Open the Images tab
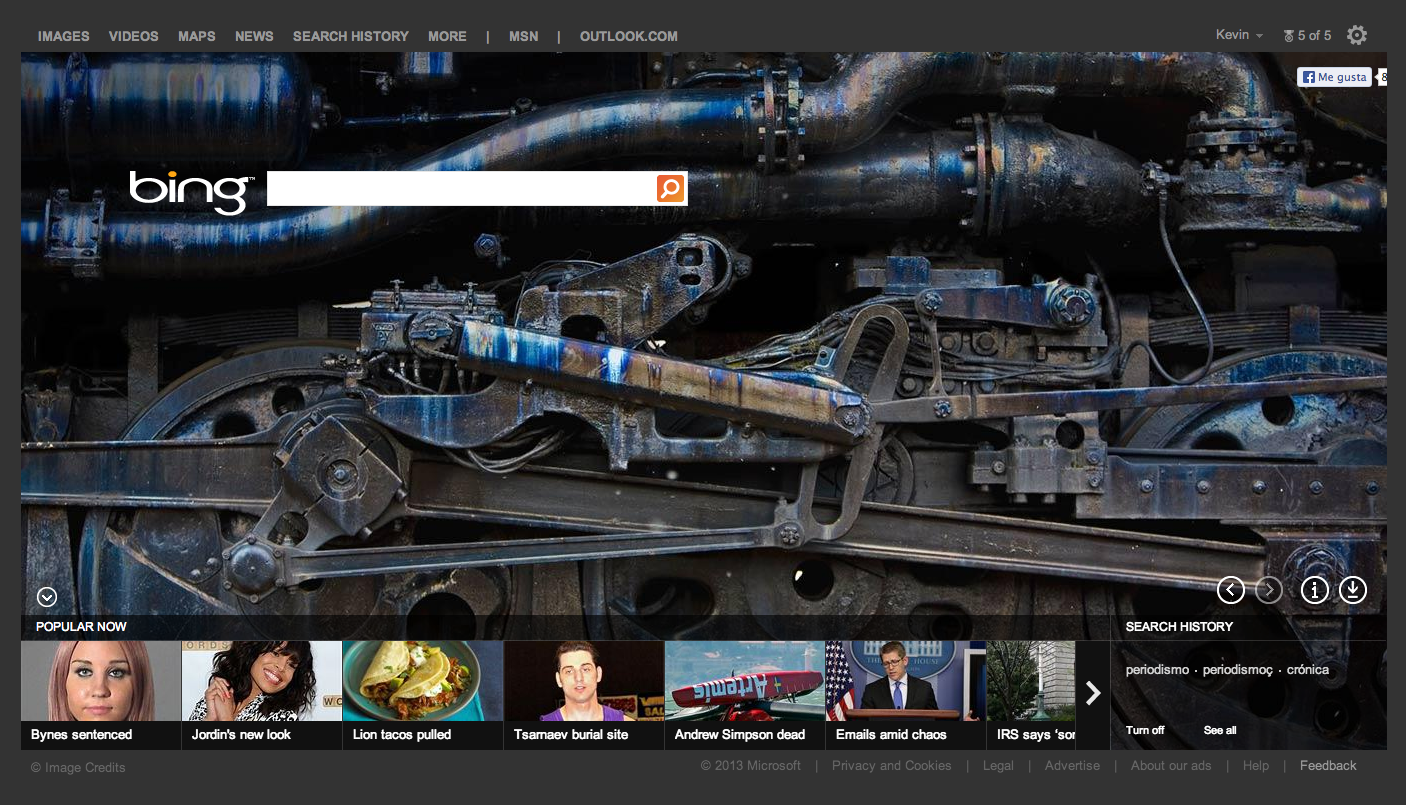Viewport: 1406px width, 805px height. [x=64, y=36]
